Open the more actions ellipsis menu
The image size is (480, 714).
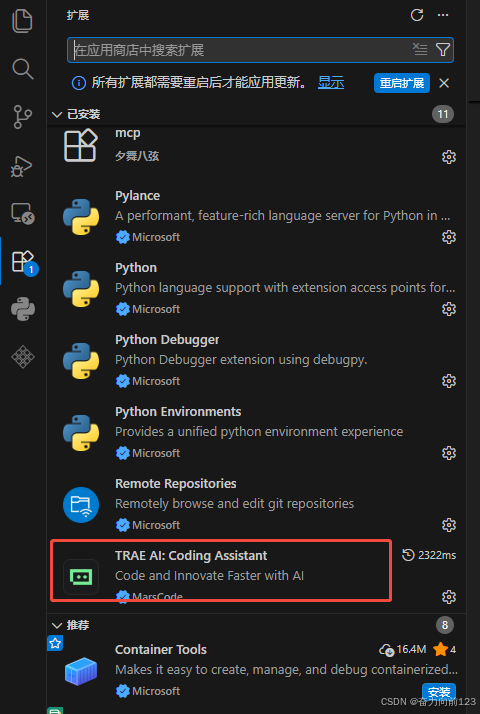point(443,15)
